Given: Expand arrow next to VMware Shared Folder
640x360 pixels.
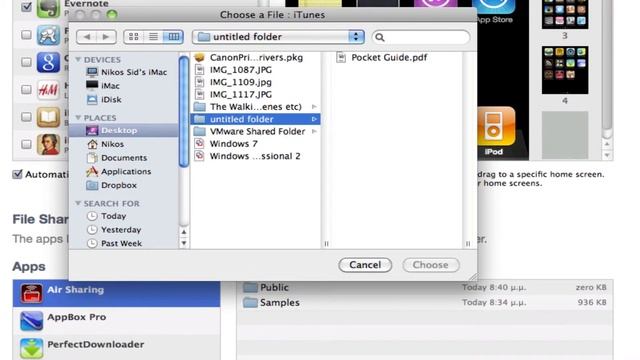Looking at the screenshot, I should [x=314, y=131].
